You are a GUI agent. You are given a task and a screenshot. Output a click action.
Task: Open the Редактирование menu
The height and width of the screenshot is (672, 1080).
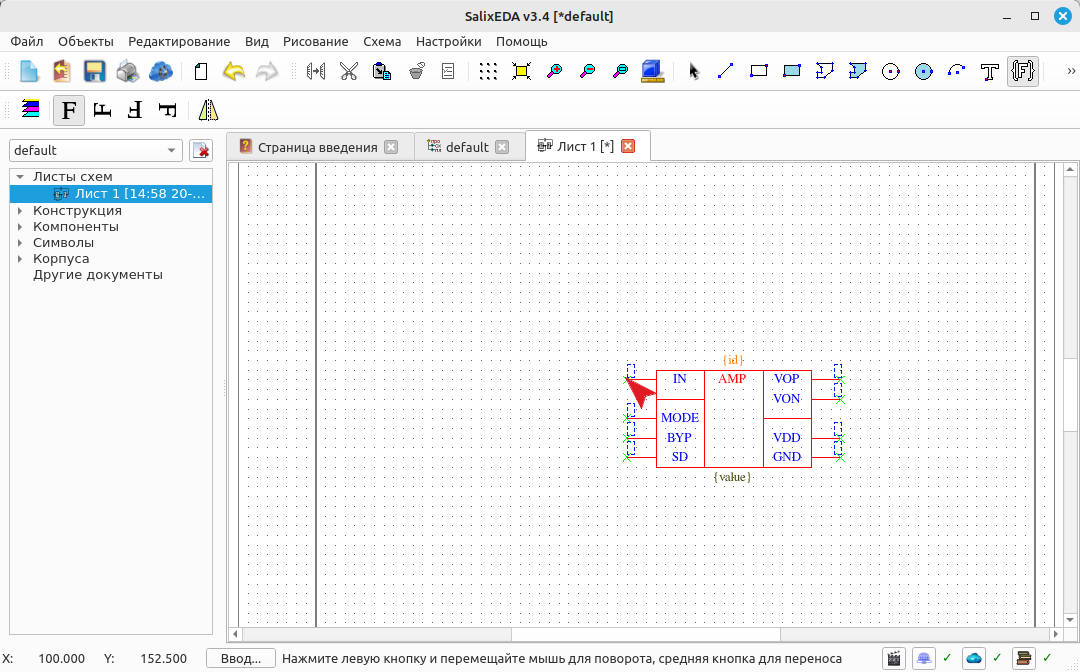pyautogui.click(x=179, y=41)
